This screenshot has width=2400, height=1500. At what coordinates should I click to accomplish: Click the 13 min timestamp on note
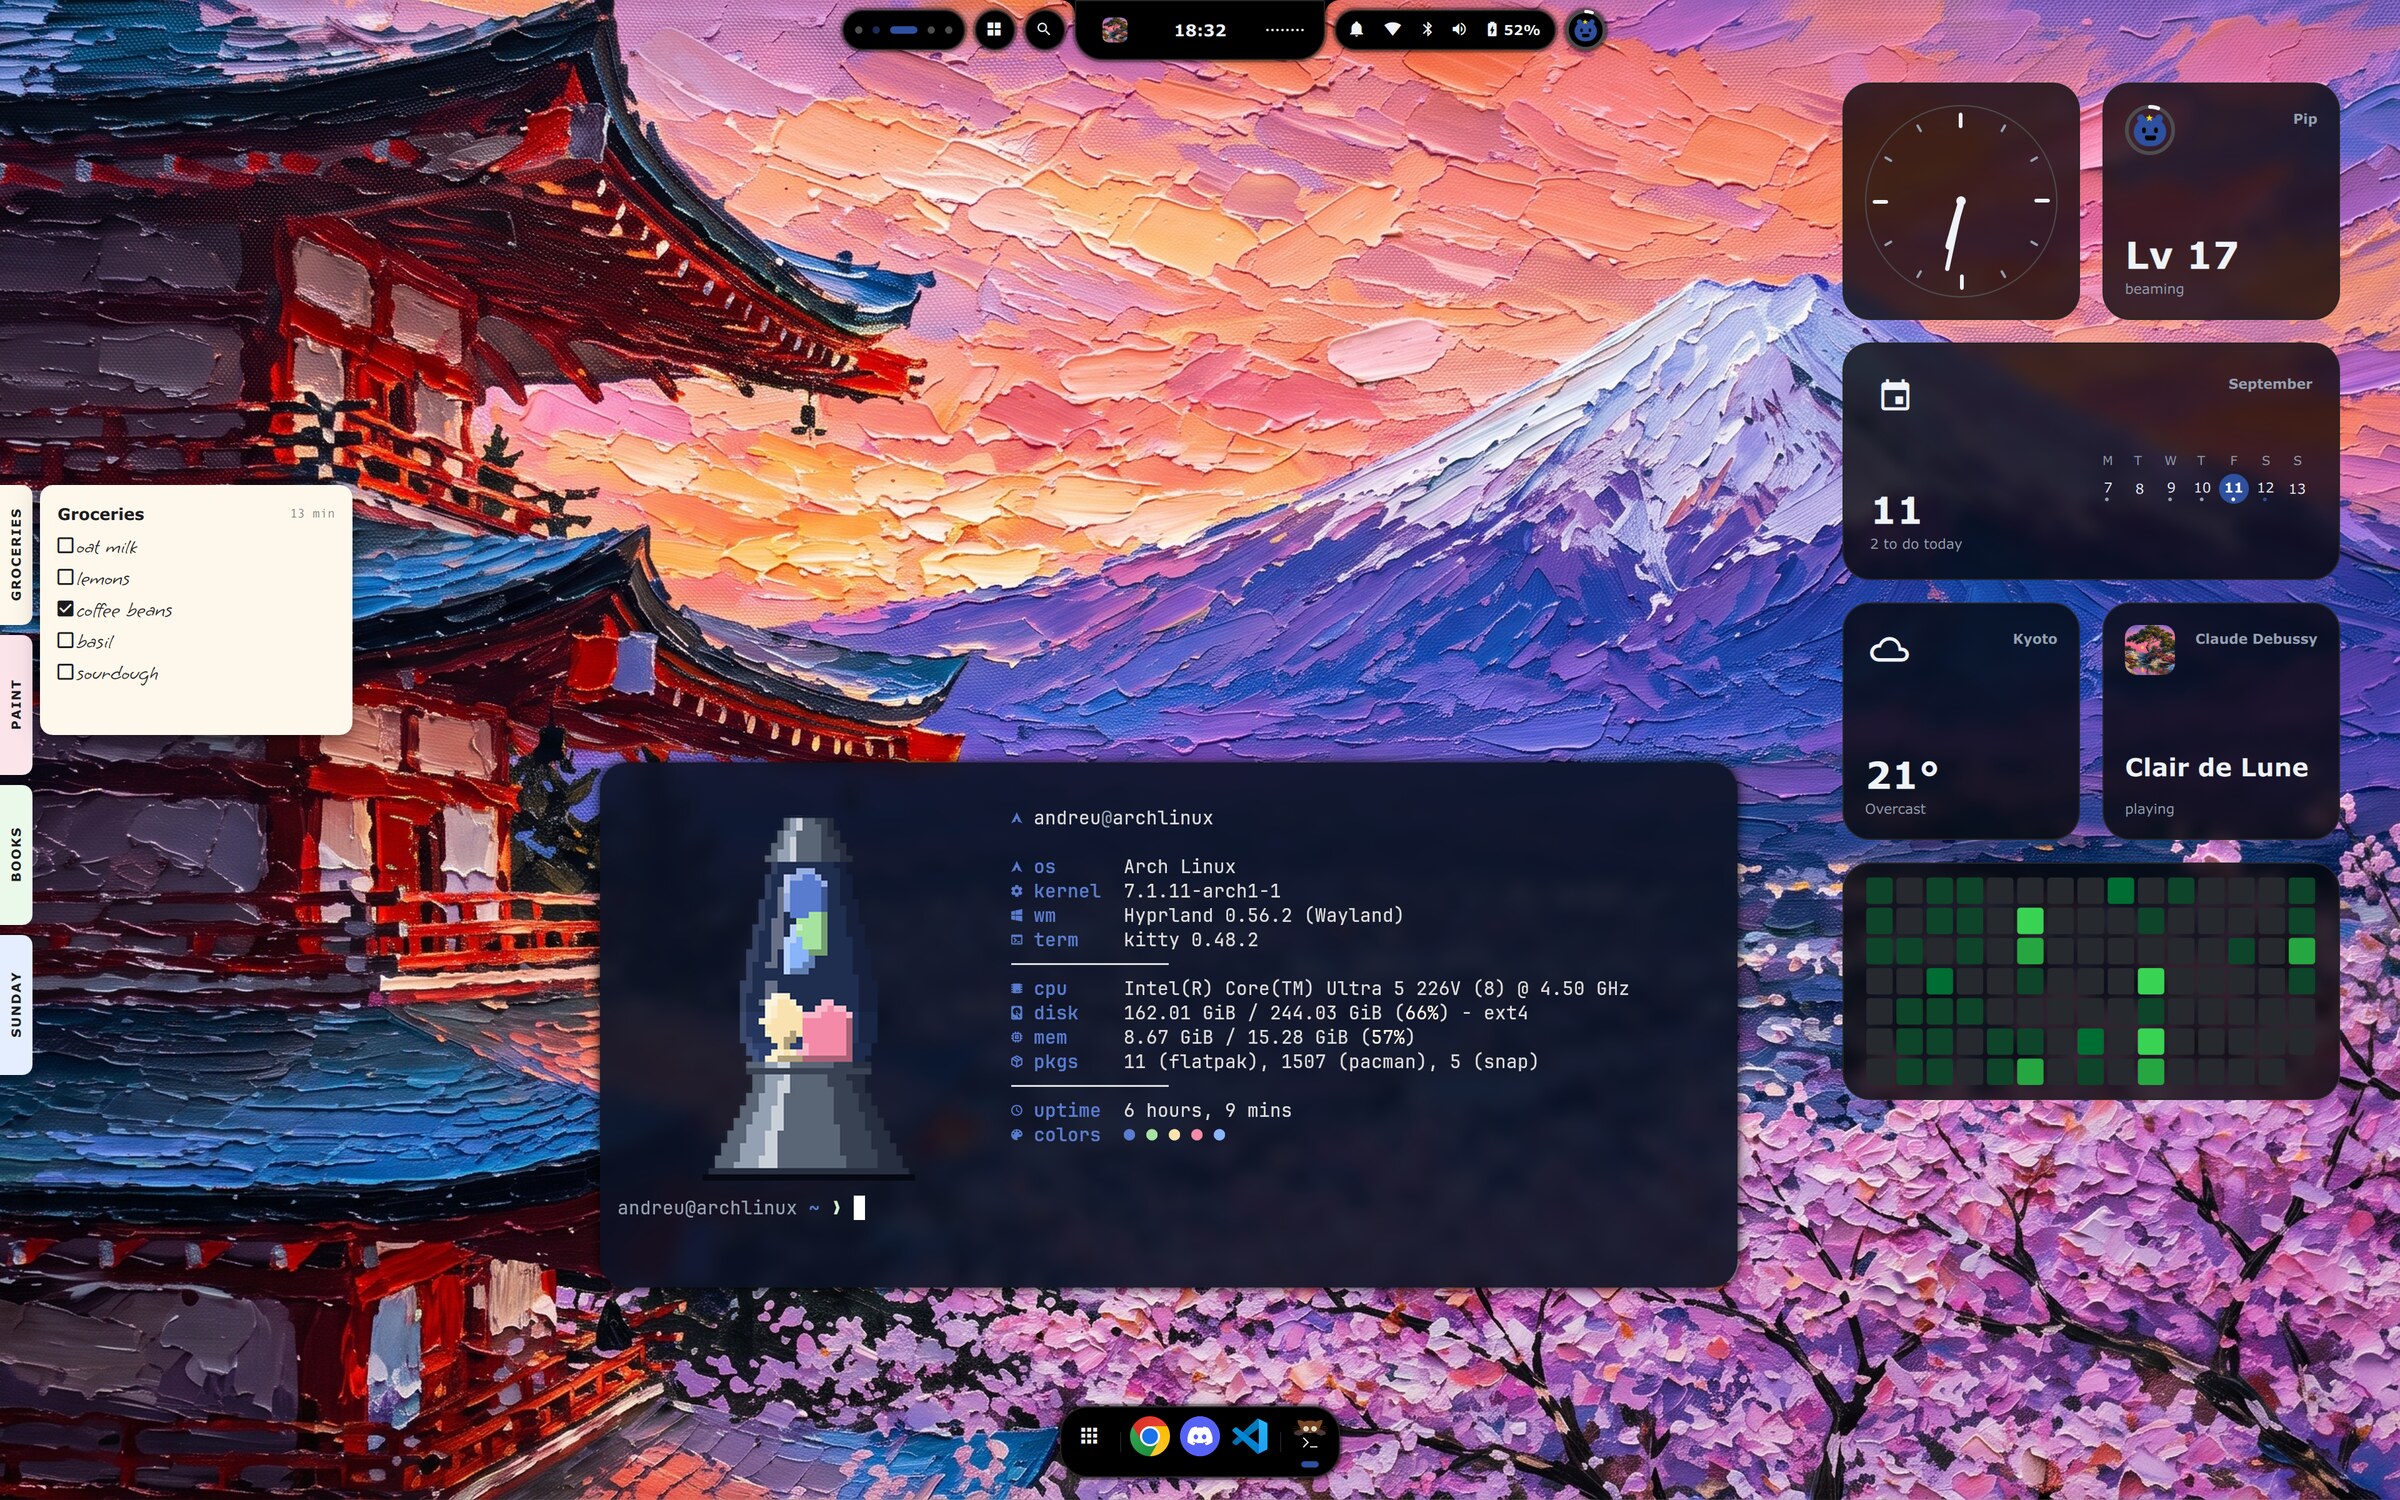[312, 514]
